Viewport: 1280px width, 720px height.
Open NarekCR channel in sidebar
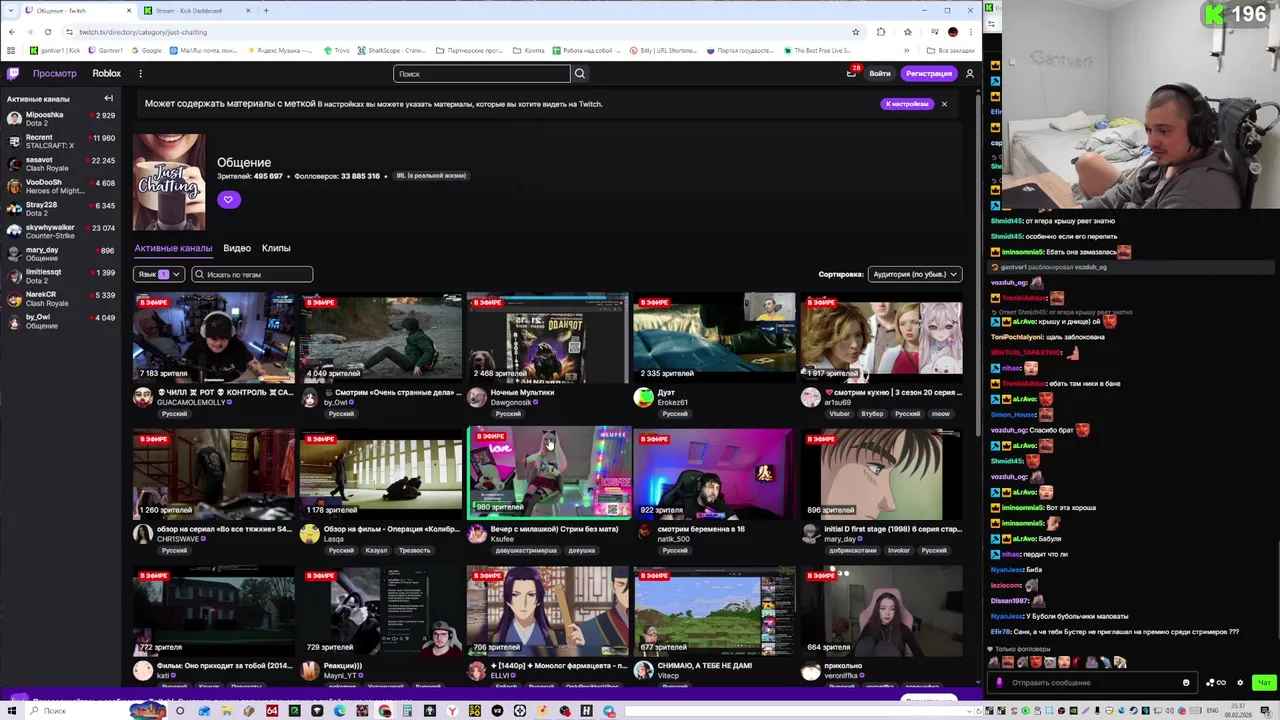(60, 298)
